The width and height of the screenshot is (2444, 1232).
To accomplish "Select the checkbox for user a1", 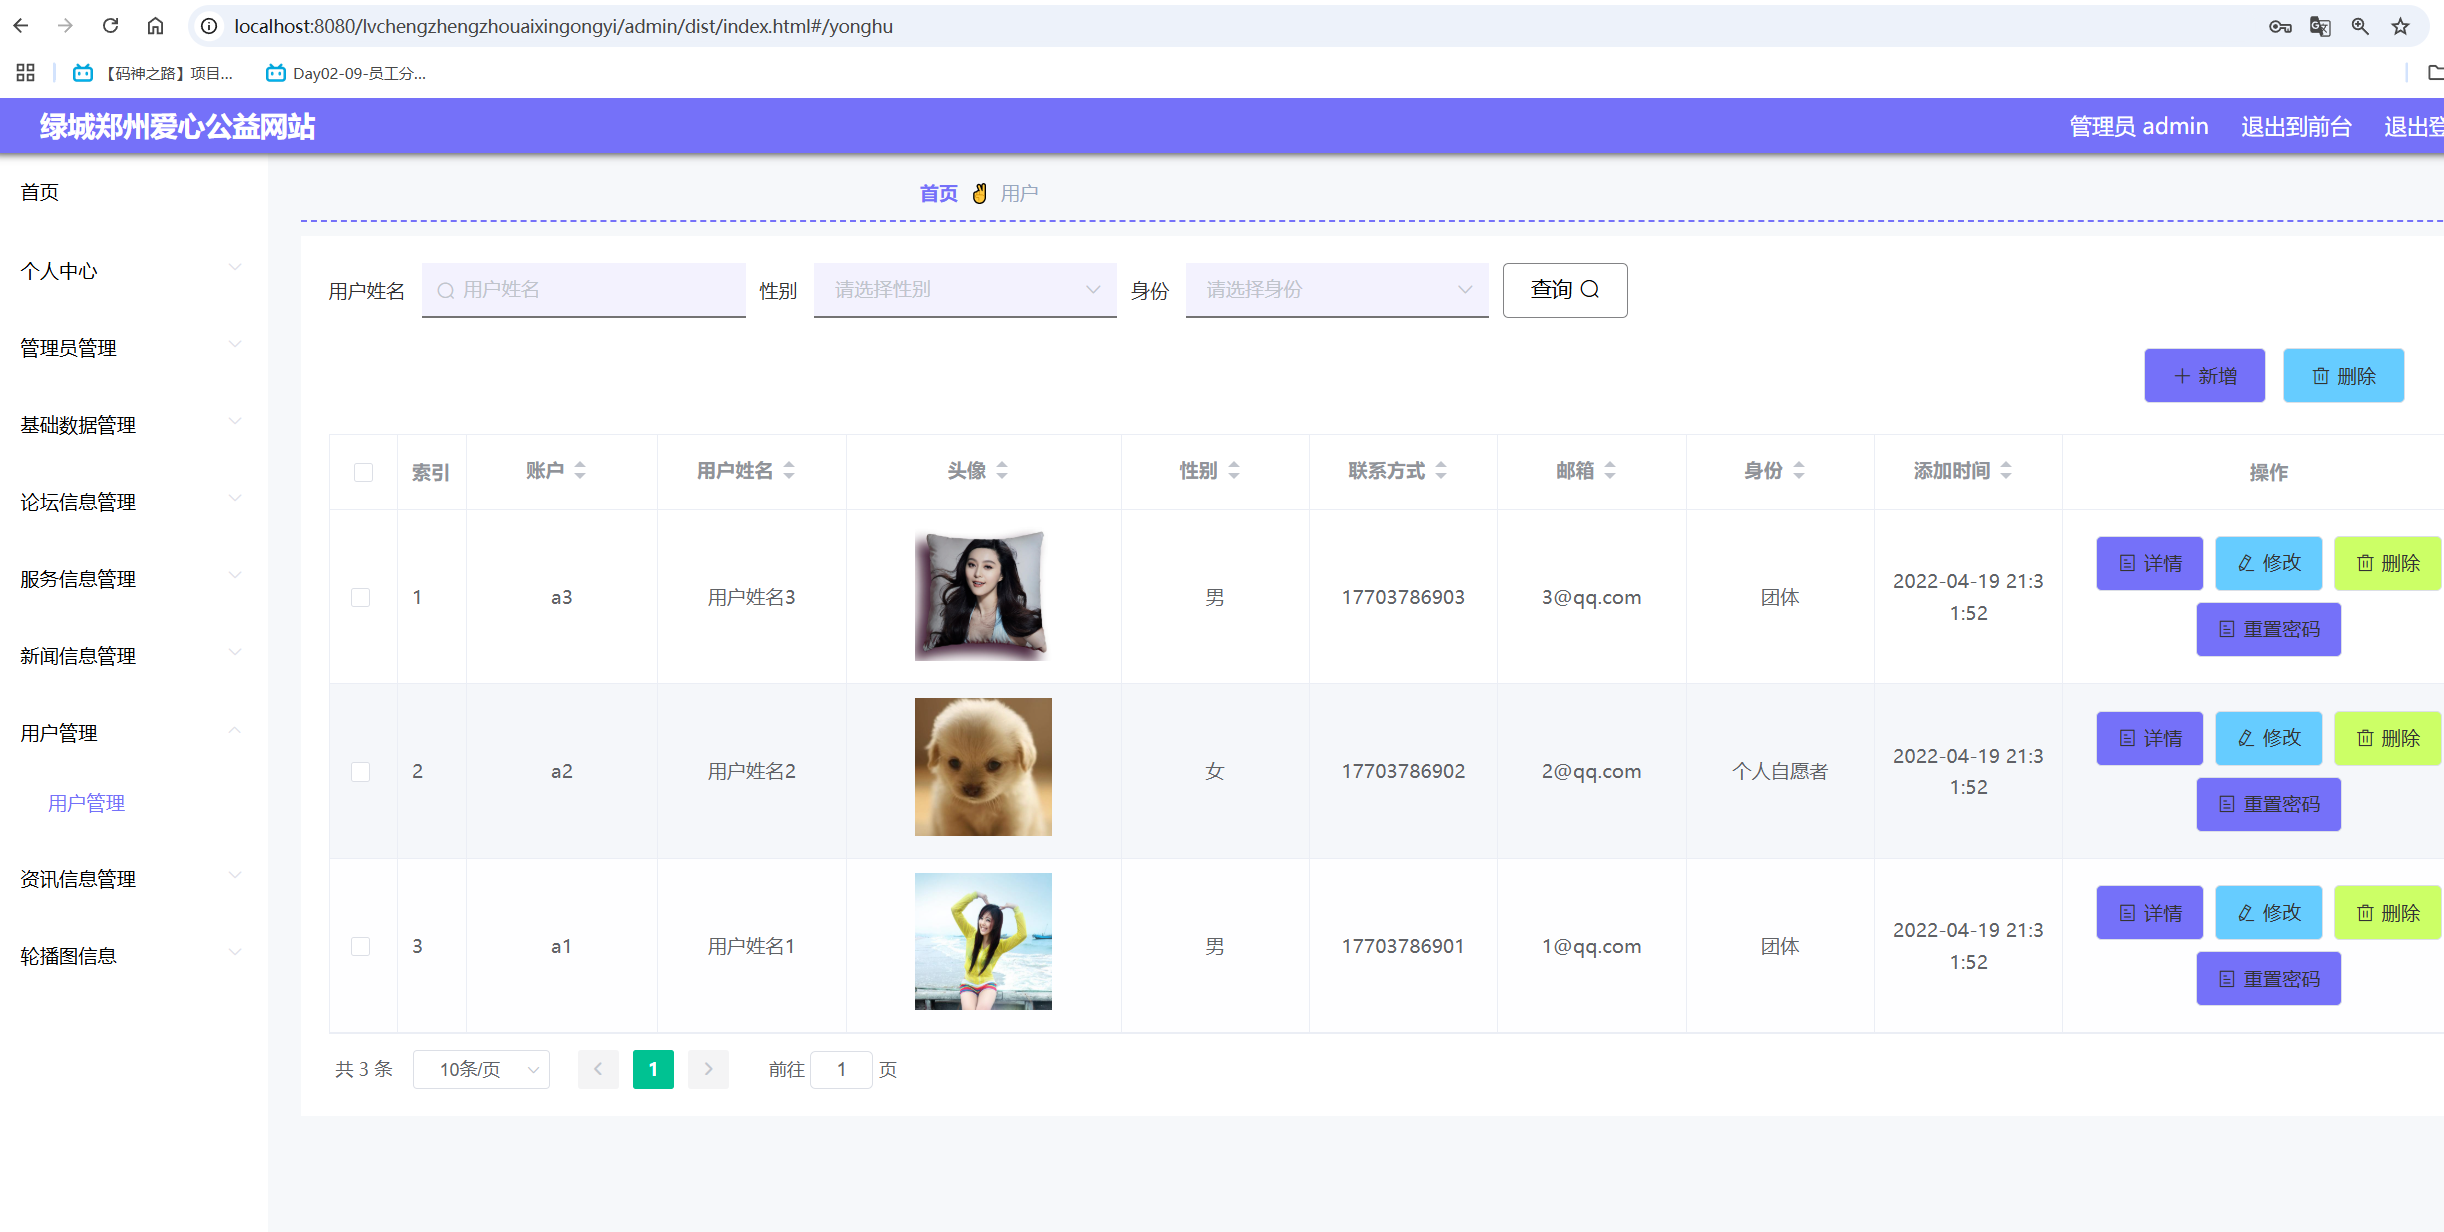I will 361,946.
